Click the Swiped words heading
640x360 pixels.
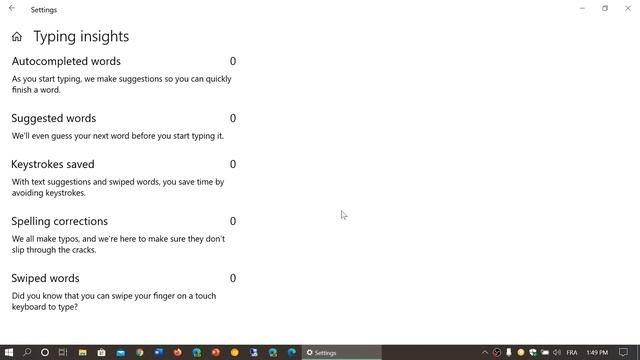[45, 278]
